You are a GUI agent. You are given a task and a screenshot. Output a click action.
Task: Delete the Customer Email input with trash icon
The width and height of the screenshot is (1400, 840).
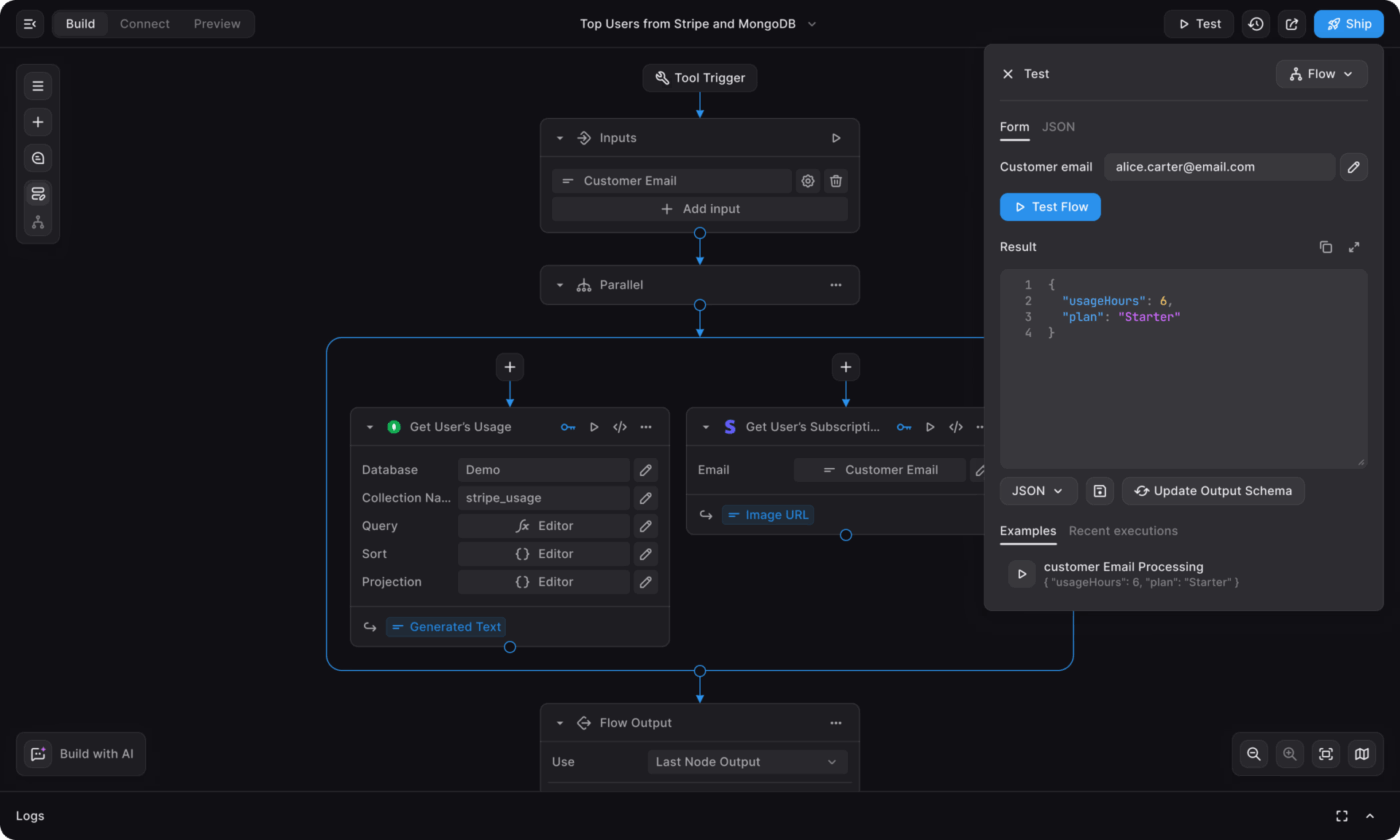click(835, 180)
